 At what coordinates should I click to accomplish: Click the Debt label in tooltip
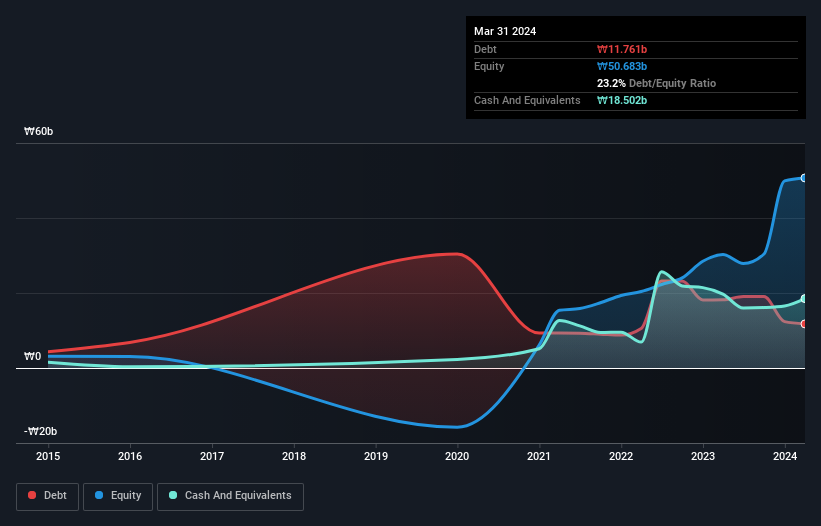[x=485, y=49]
